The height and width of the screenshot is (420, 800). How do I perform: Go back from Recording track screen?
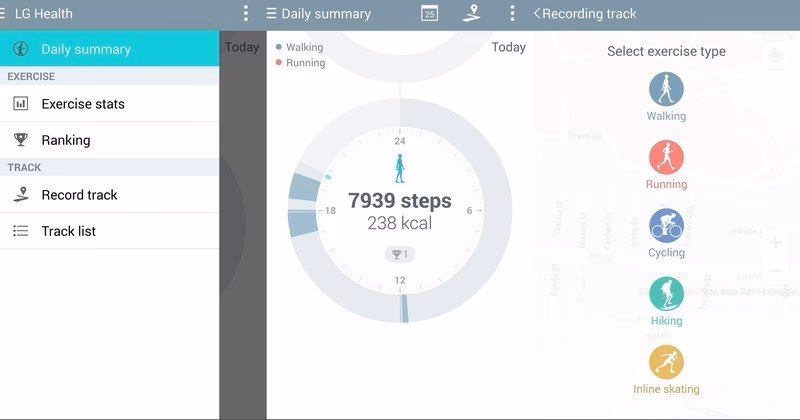pos(537,14)
